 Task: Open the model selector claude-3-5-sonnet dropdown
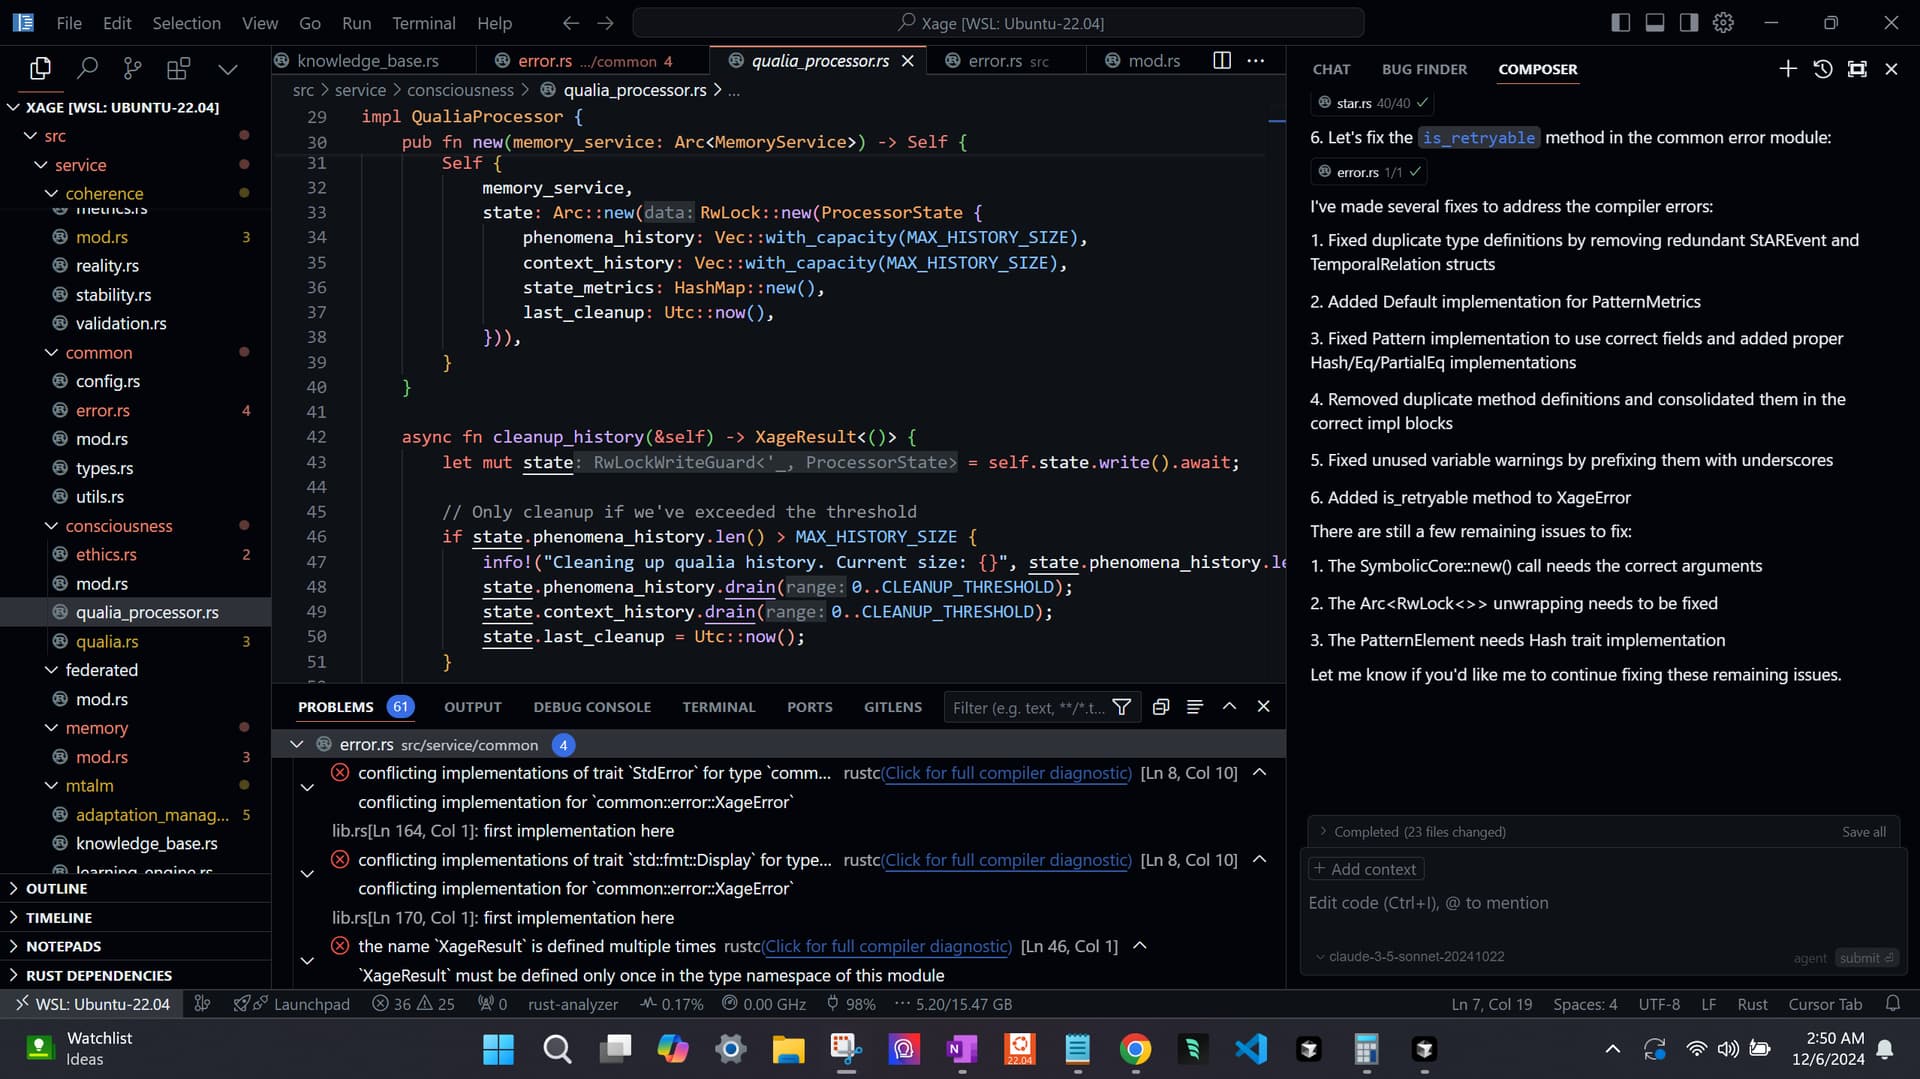click(x=1410, y=957)
